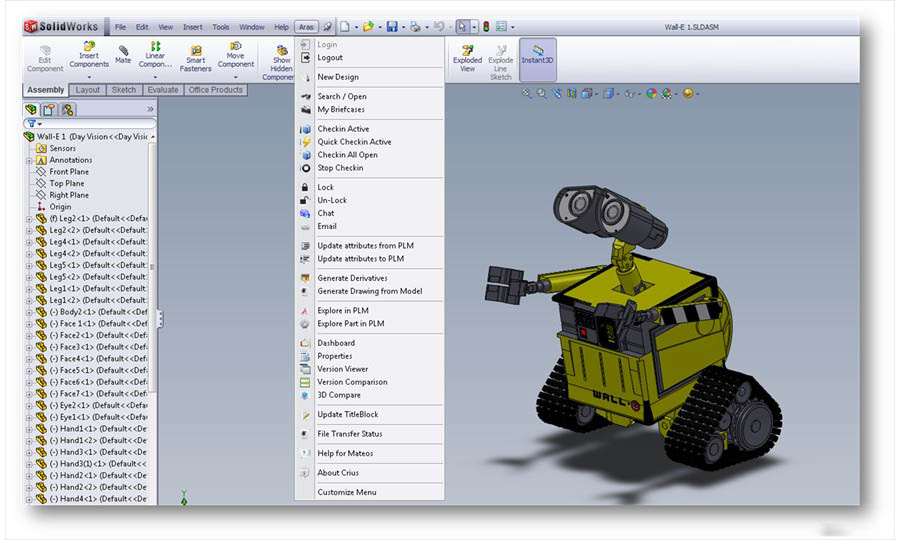Toggle the Instant3D button

coord(537,54)
